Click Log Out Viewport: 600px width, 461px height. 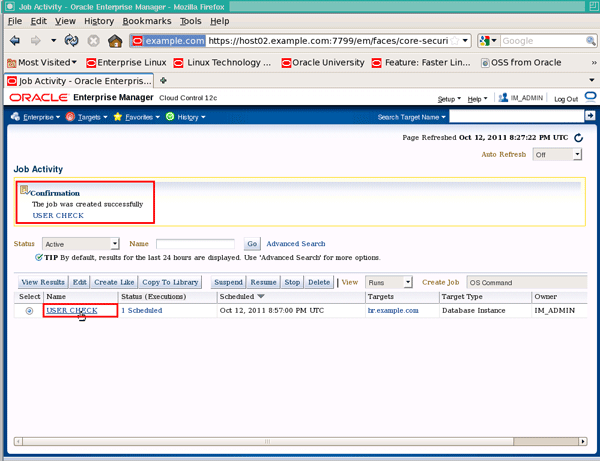(566, 99)
